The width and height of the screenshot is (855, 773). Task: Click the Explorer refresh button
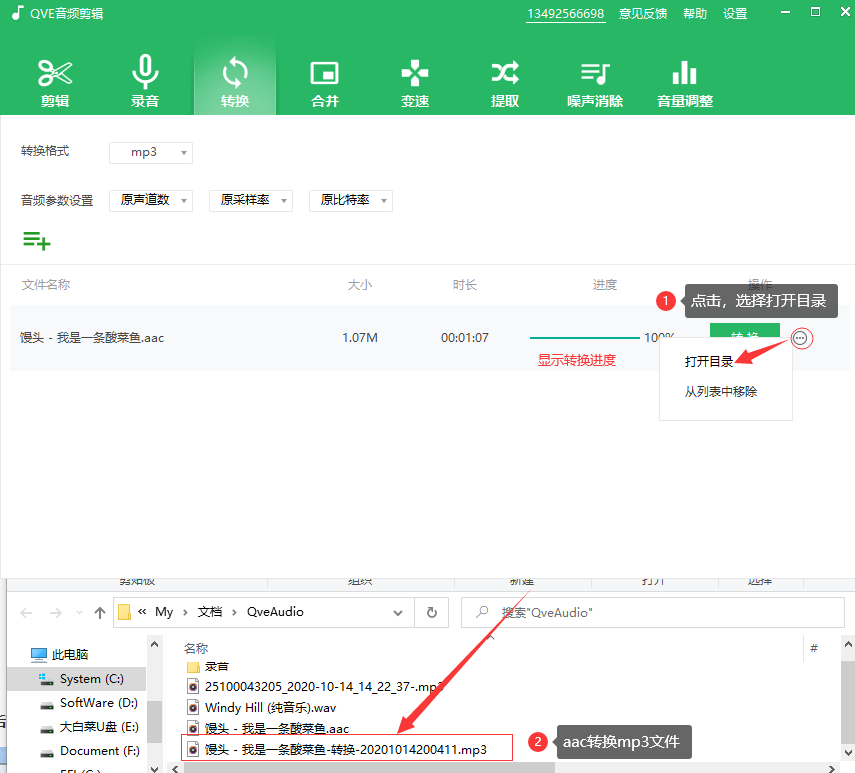click(x=432, y=613)
